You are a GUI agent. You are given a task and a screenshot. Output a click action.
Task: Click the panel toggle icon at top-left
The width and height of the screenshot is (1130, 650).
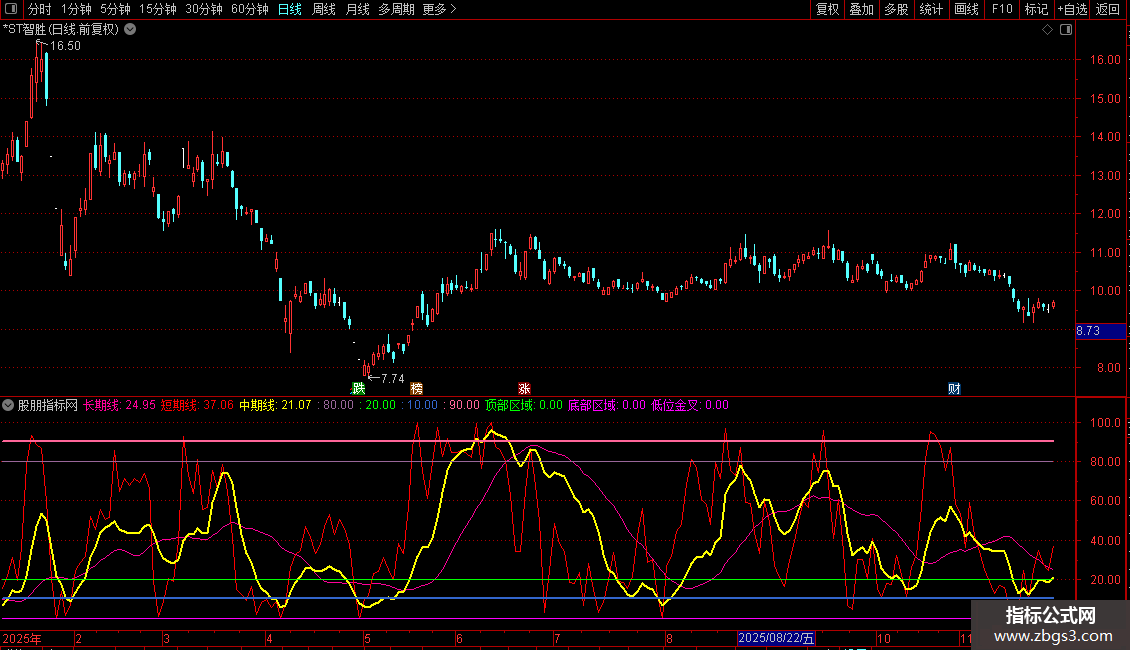click(x=11, y=9)
